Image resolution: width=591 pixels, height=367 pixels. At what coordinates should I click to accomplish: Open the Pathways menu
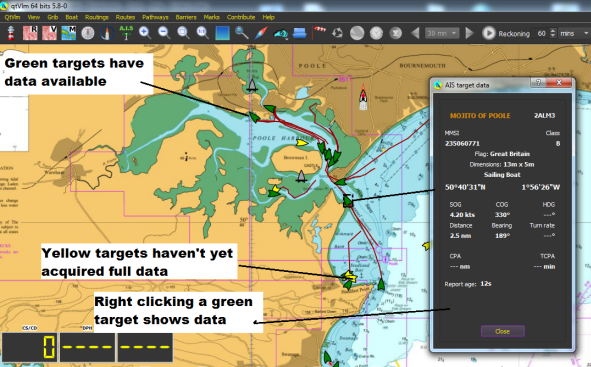pyautogui.click(x=155, y=17)
